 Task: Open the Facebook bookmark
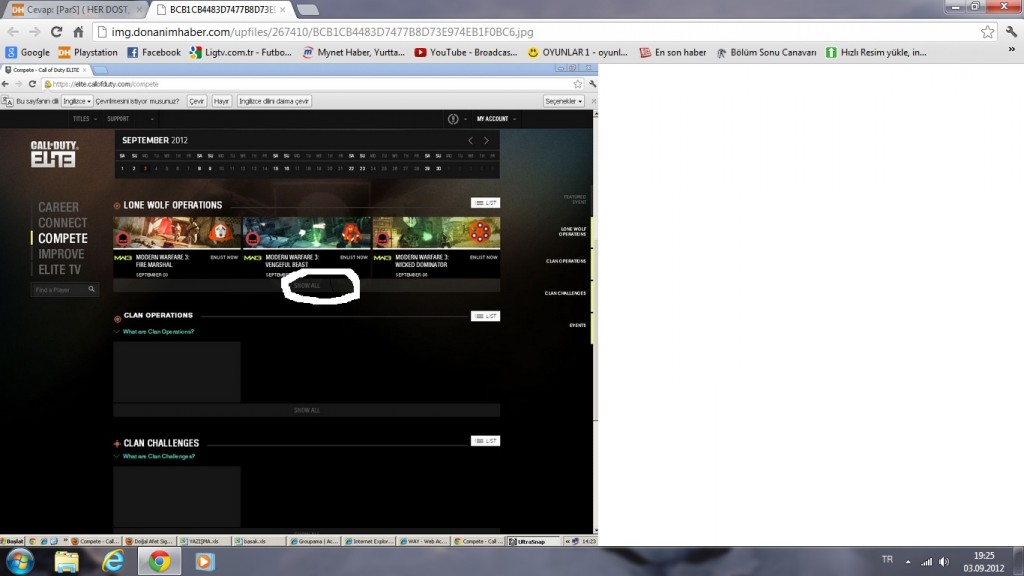point(154,52)
